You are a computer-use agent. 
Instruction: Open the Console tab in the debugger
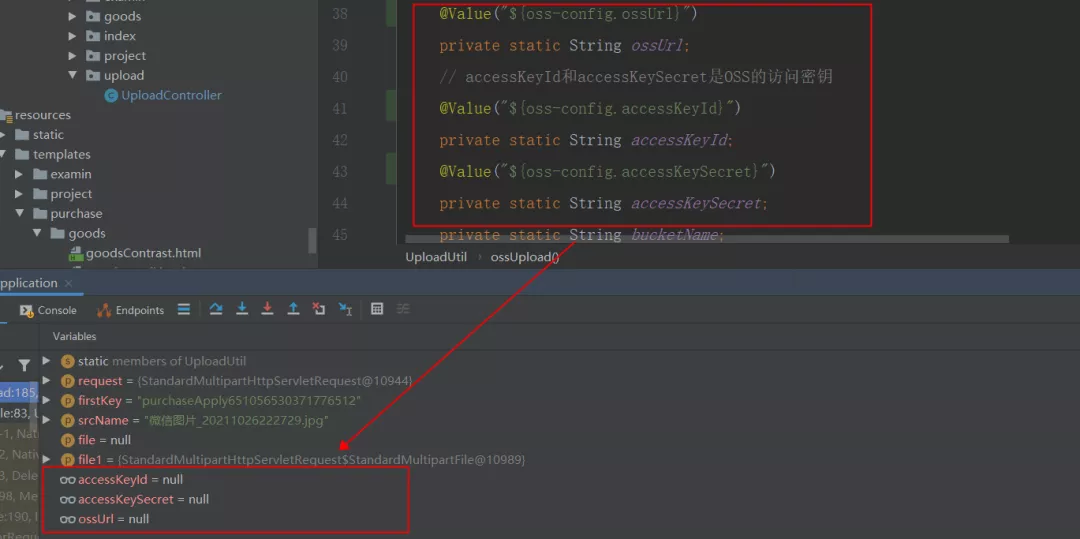pos(48,310)
